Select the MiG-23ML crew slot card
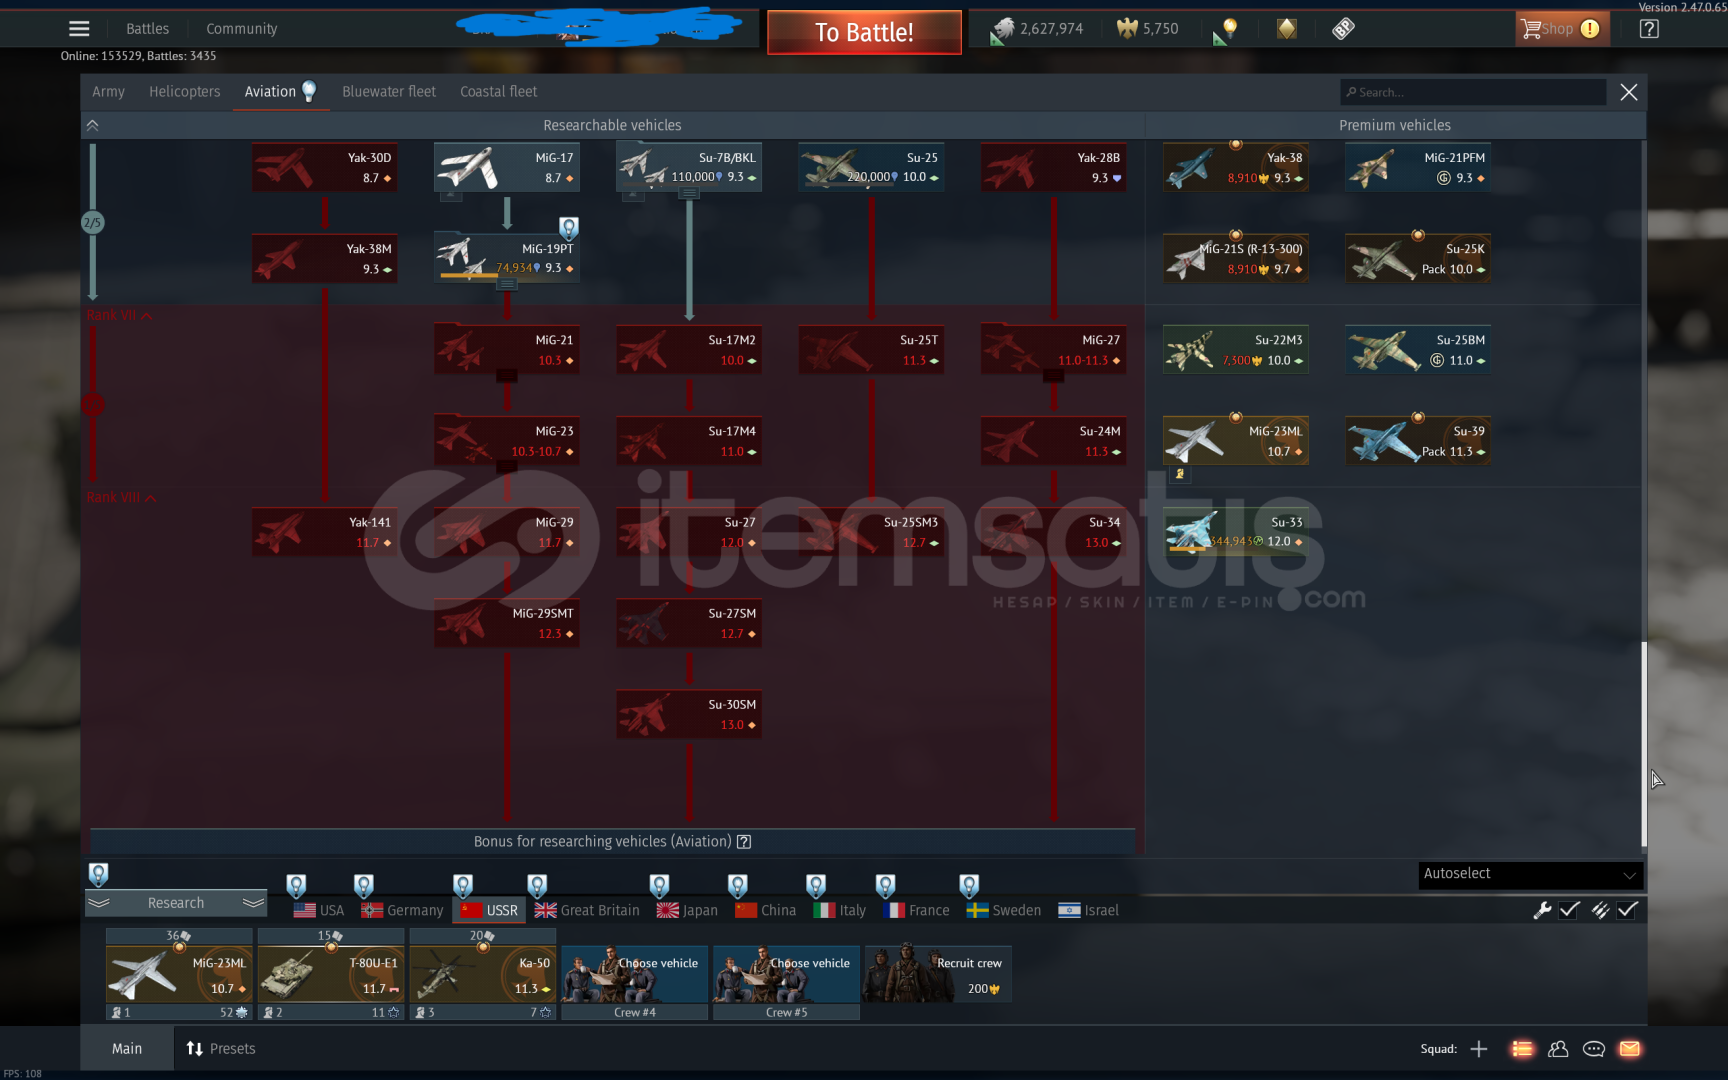The height and width of the screenshot is (1080, 1728). [179, 975]
